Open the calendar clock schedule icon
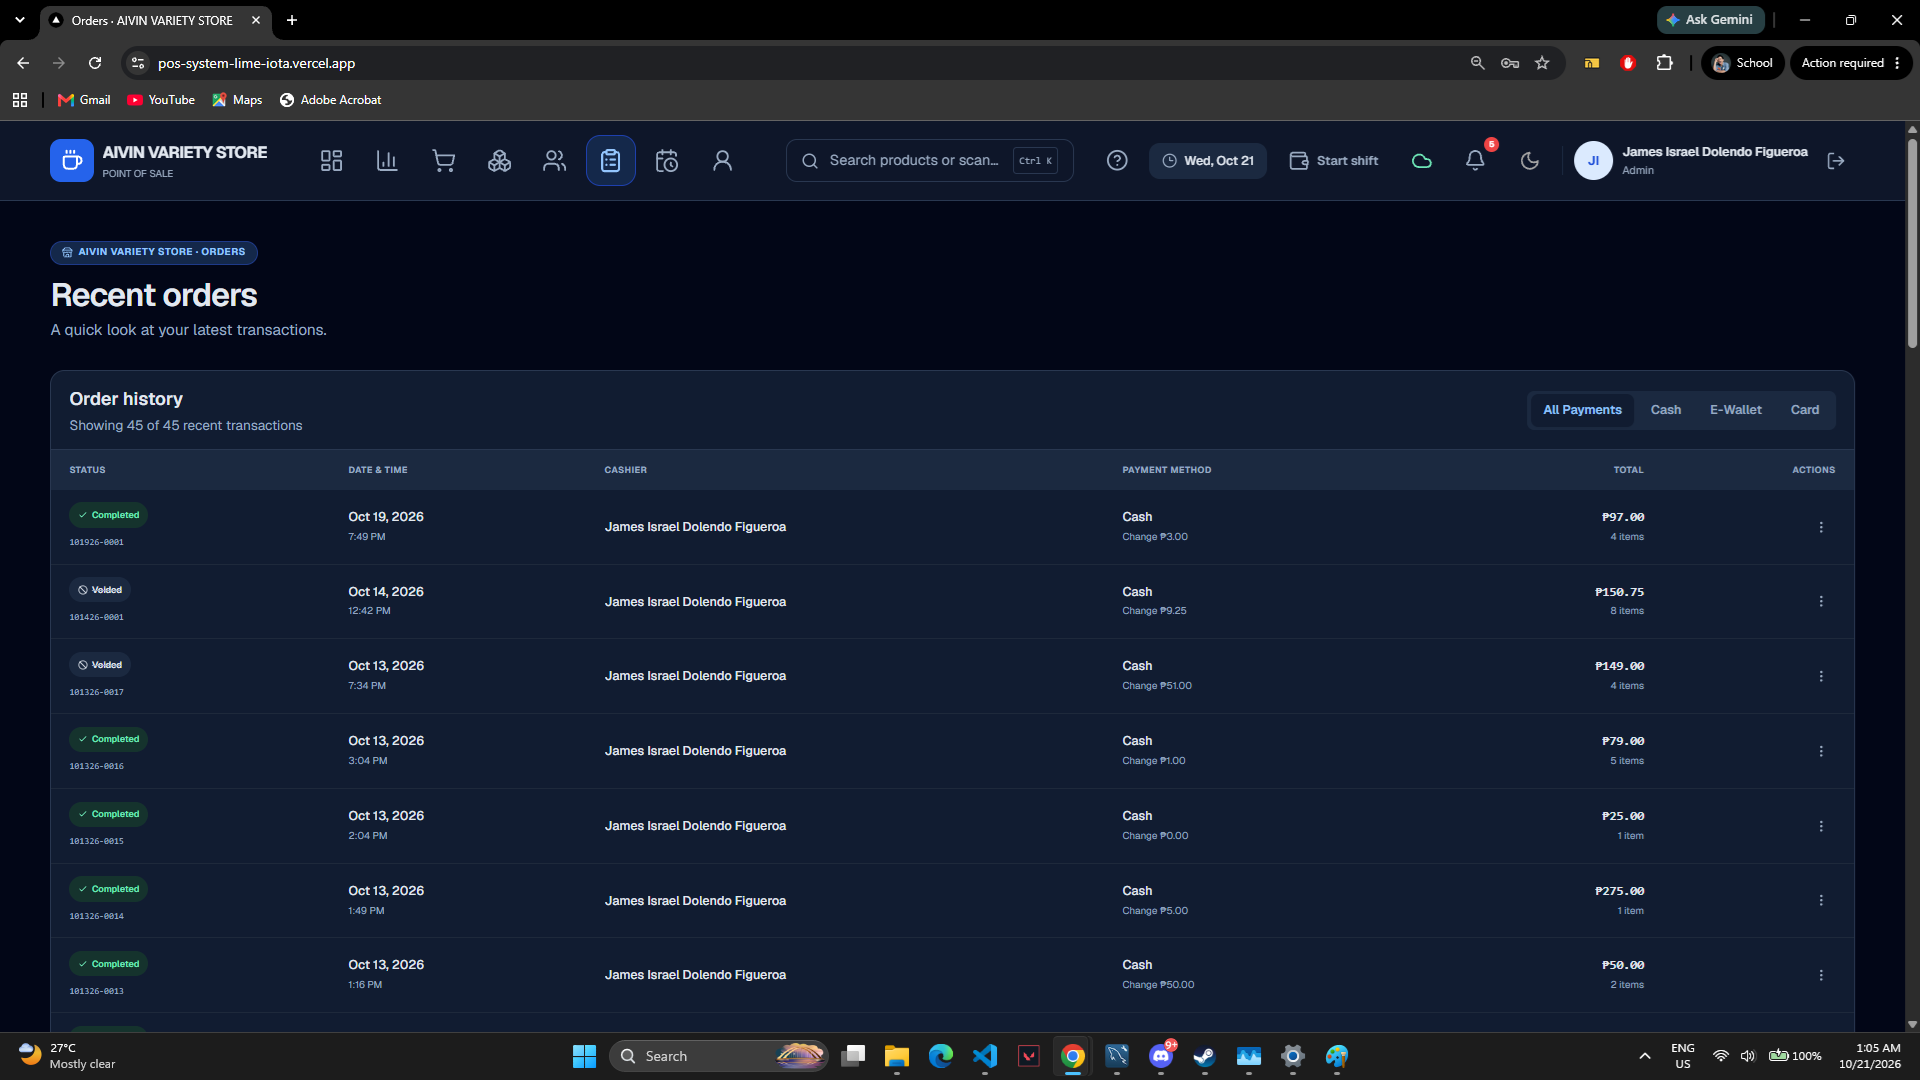 (x=667, y=161)
